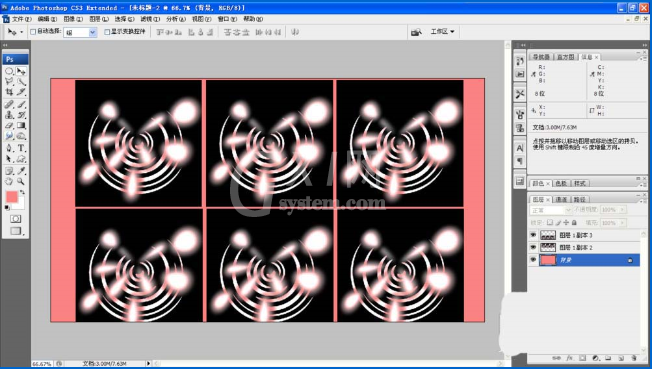This screenshot has width=652, height=369.
Task: Select the Gradient tool
Action: coord(21,125)
